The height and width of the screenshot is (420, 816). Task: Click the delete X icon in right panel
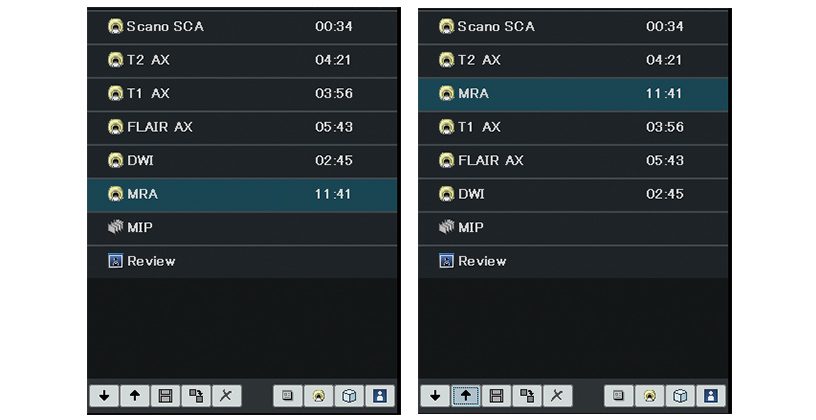pos(556,396)
